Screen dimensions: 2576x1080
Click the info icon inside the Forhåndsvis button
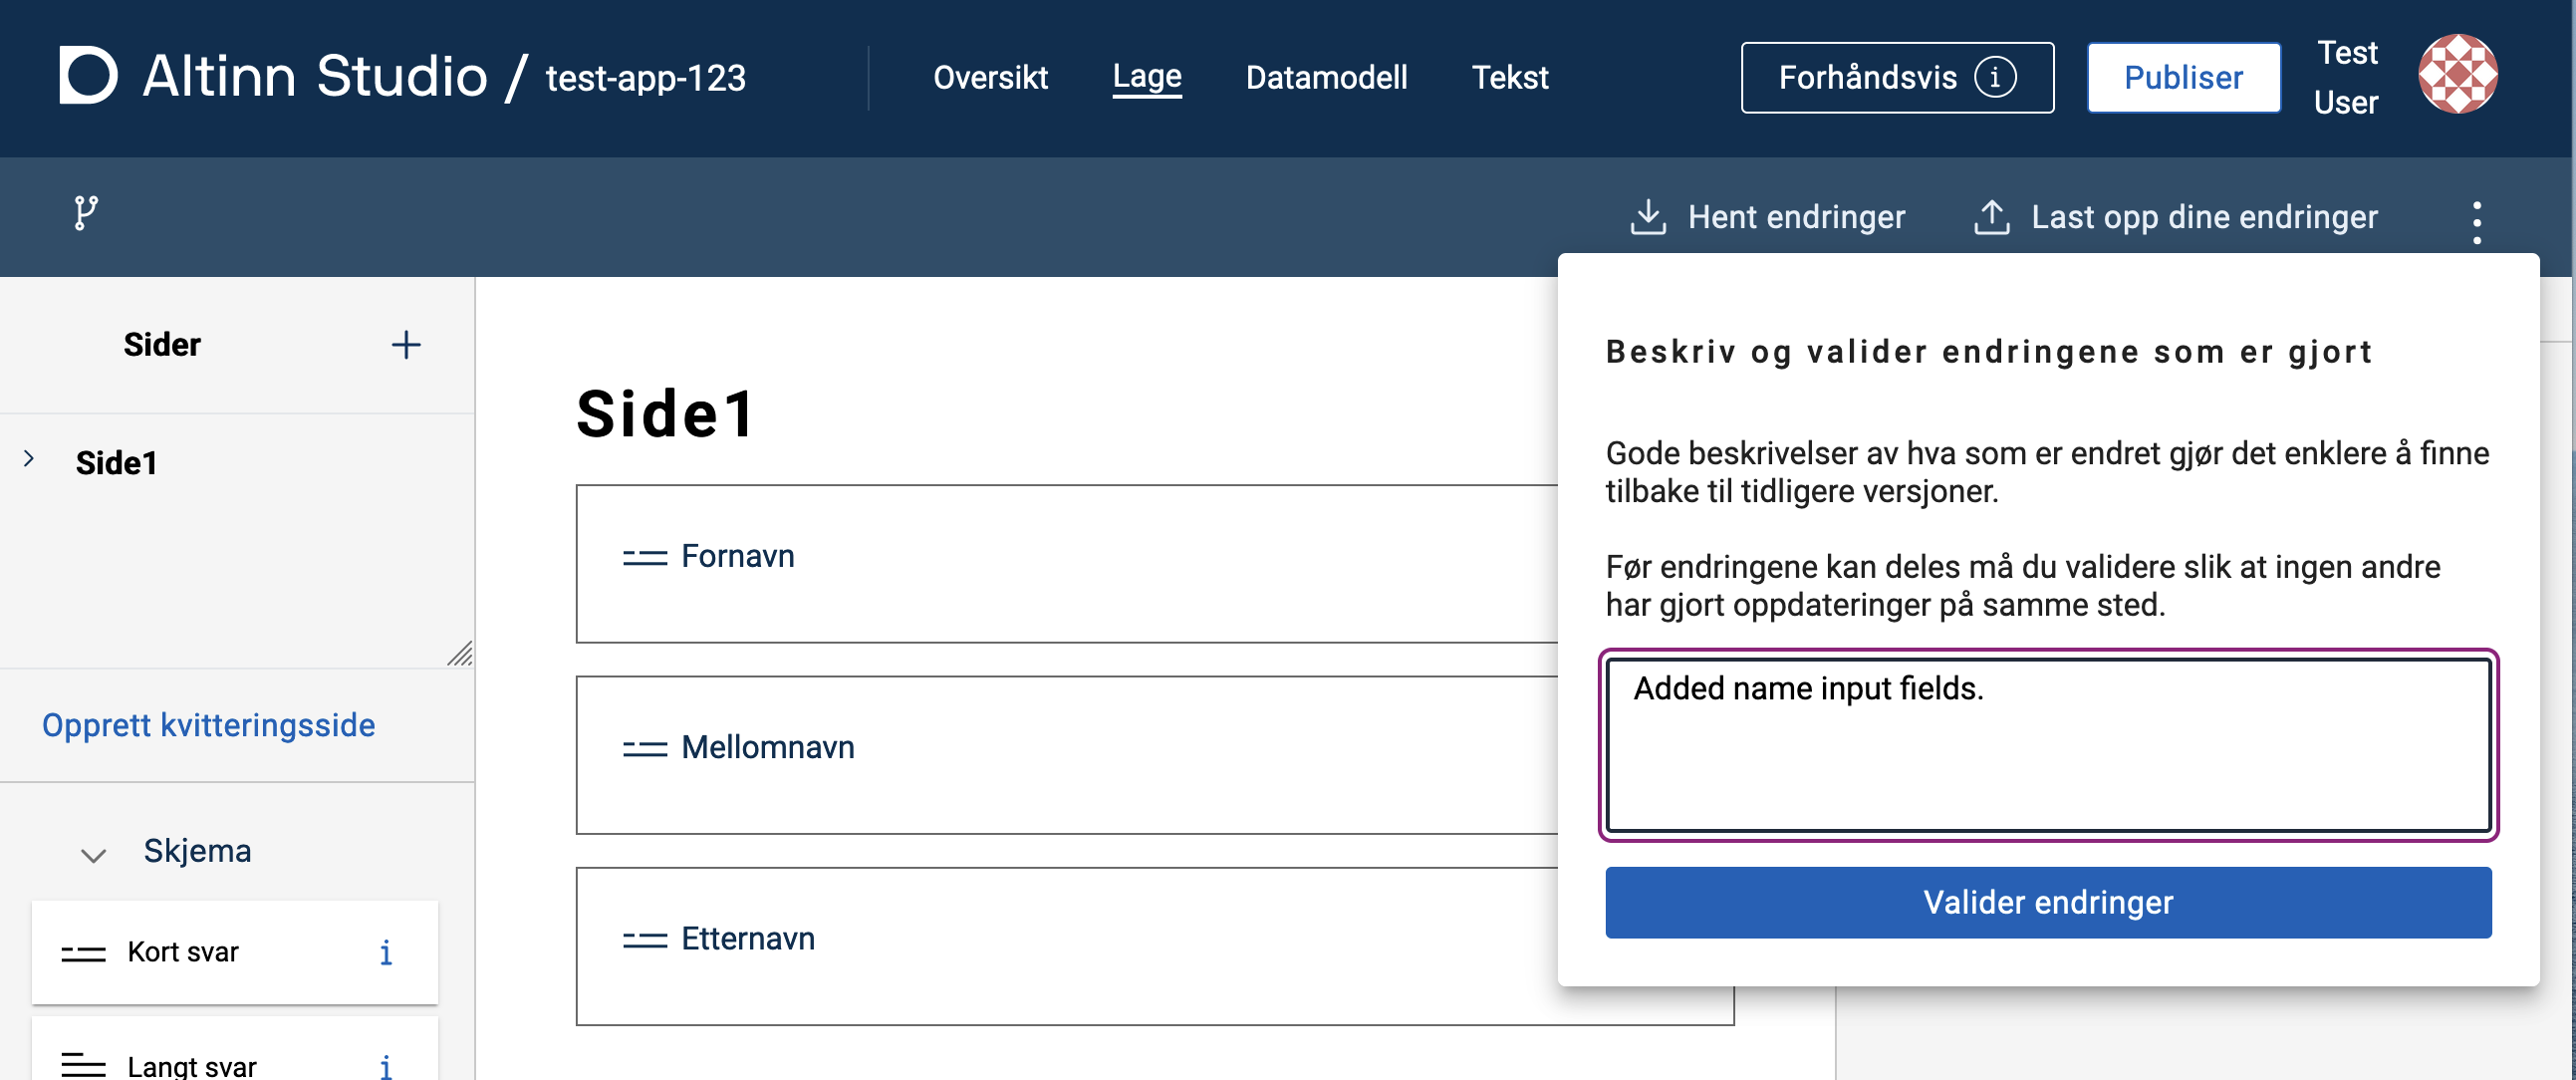pyautogui.click(x=1994, y=77)
